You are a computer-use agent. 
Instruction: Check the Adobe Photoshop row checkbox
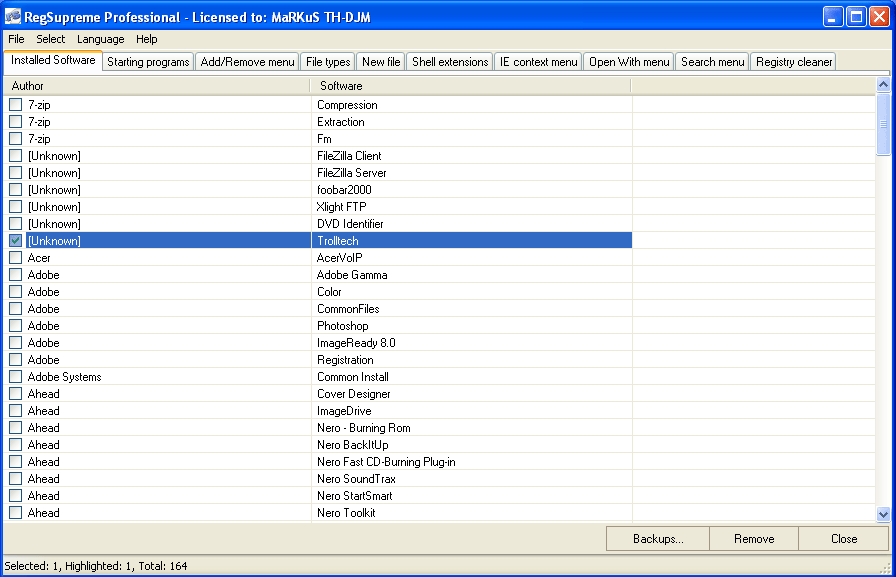15,326
